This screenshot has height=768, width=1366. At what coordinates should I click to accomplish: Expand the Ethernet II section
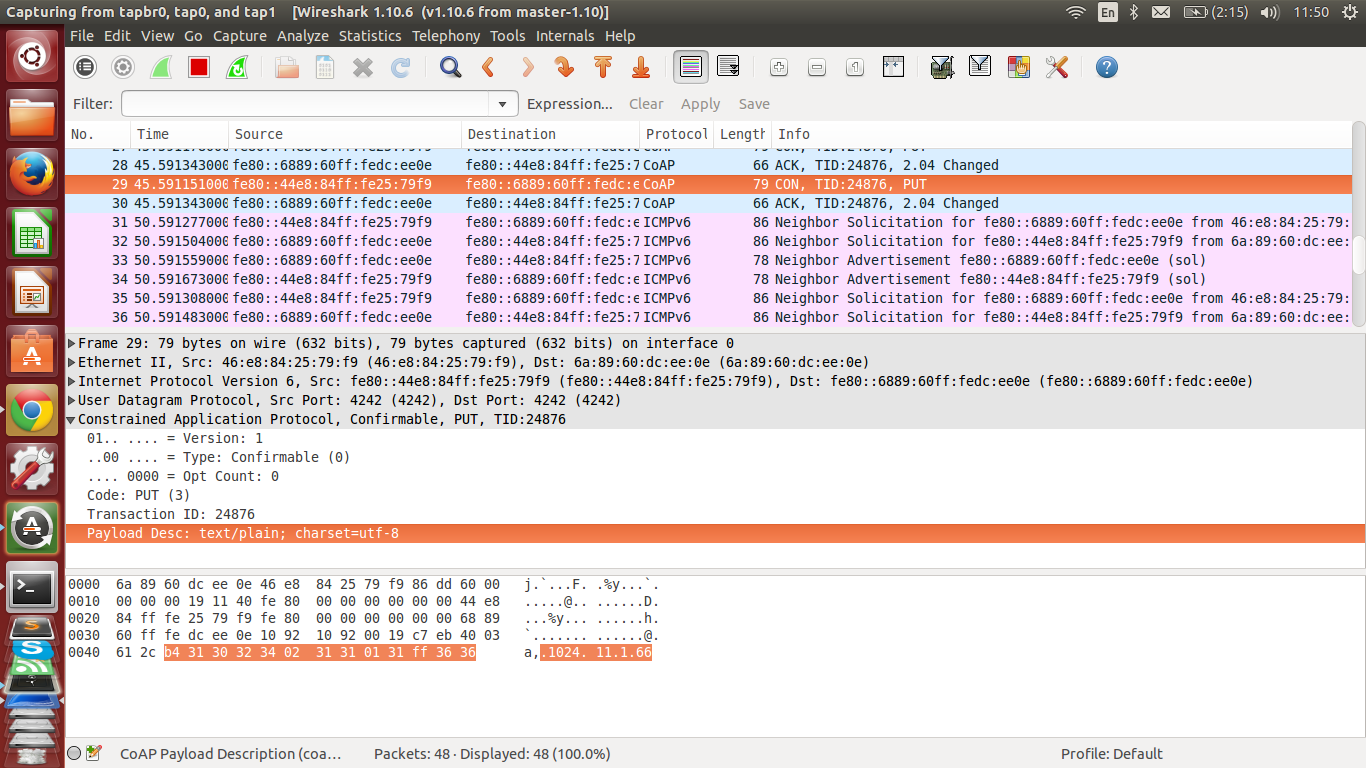click(72, 362)
